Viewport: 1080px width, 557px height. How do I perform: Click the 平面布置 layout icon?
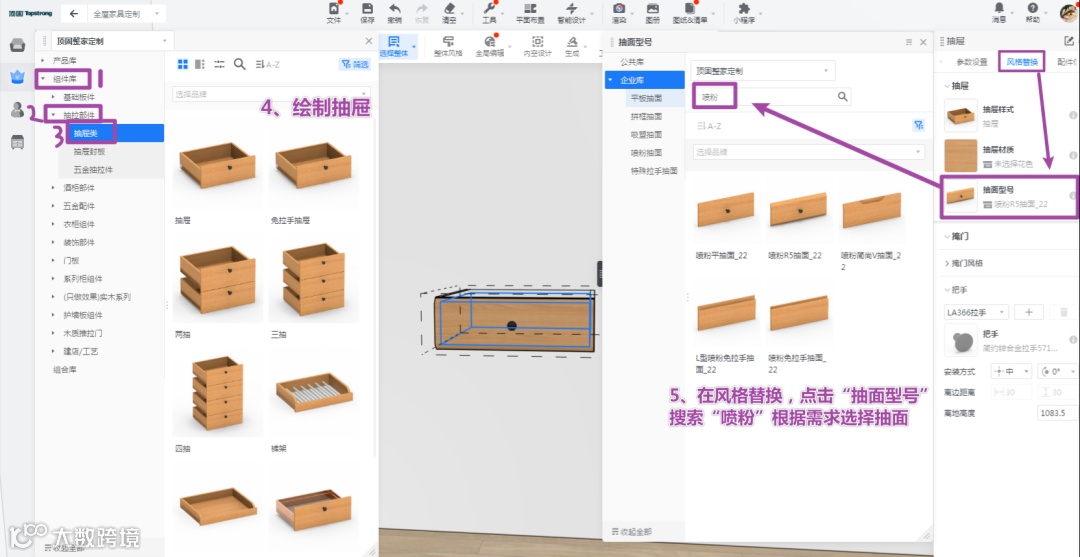point(530,9)
